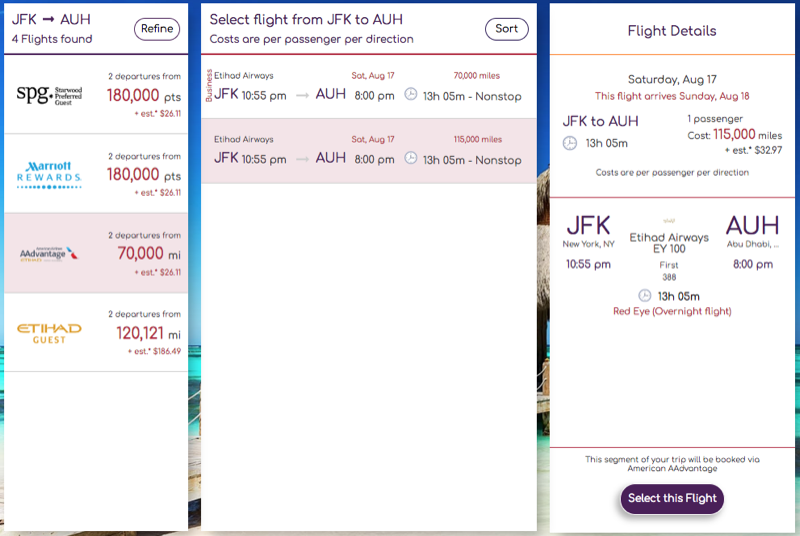Click the AAdvantage program logo
Viewport: 800px width, 536px height.
click(x=49, y=253)
